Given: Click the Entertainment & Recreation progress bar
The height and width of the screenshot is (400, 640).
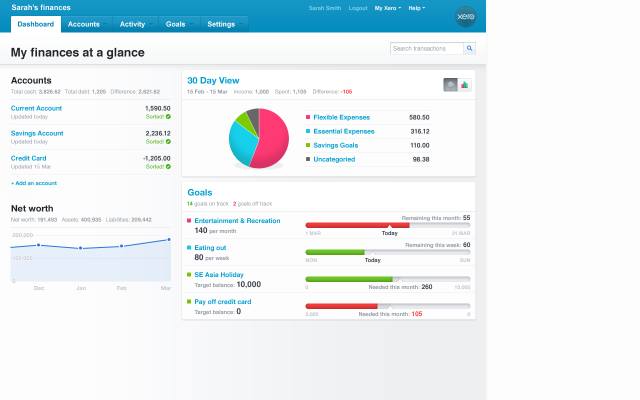Looking at the screenshot, I should (x=387, y=225).
